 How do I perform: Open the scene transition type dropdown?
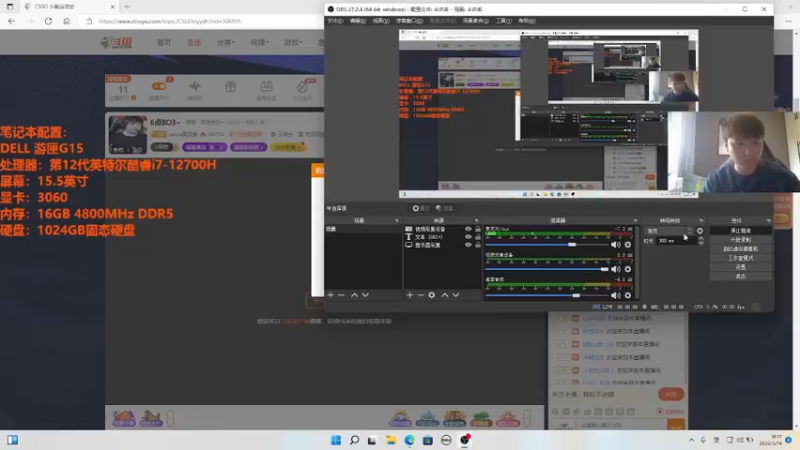click(x=669, y=231)
